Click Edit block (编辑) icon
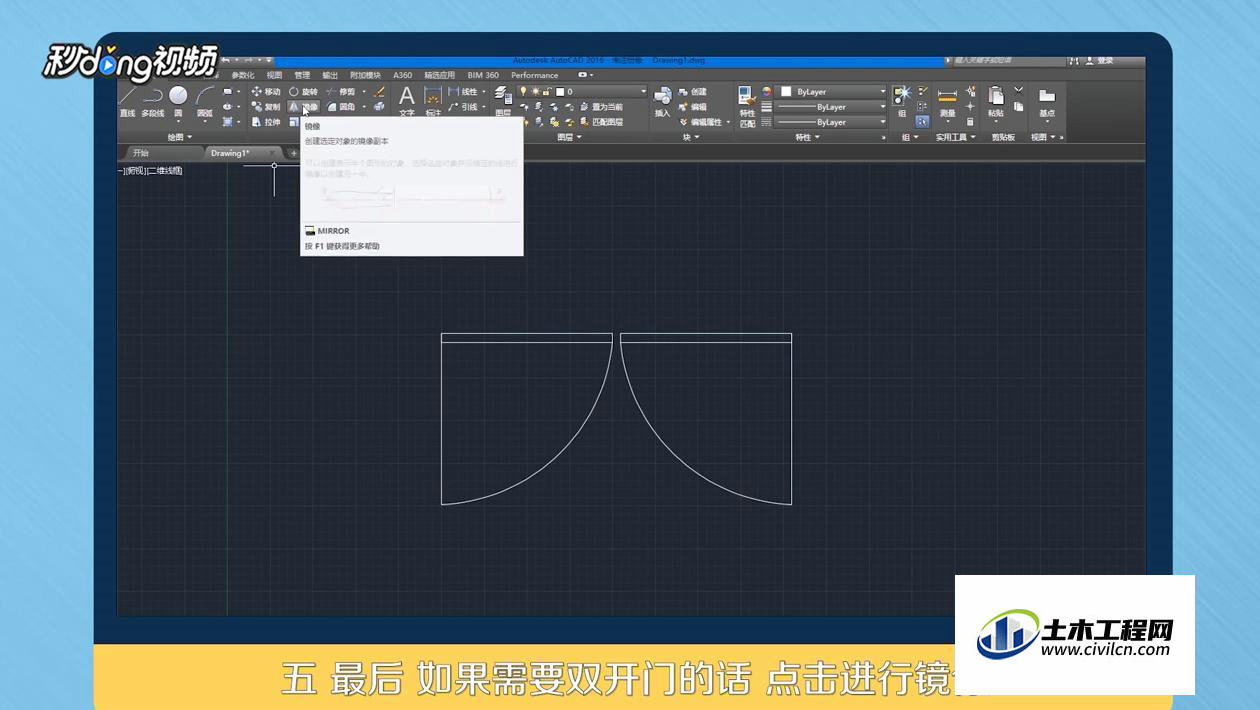This screenshot has width=1260, height=710. [x=693, y=106]
